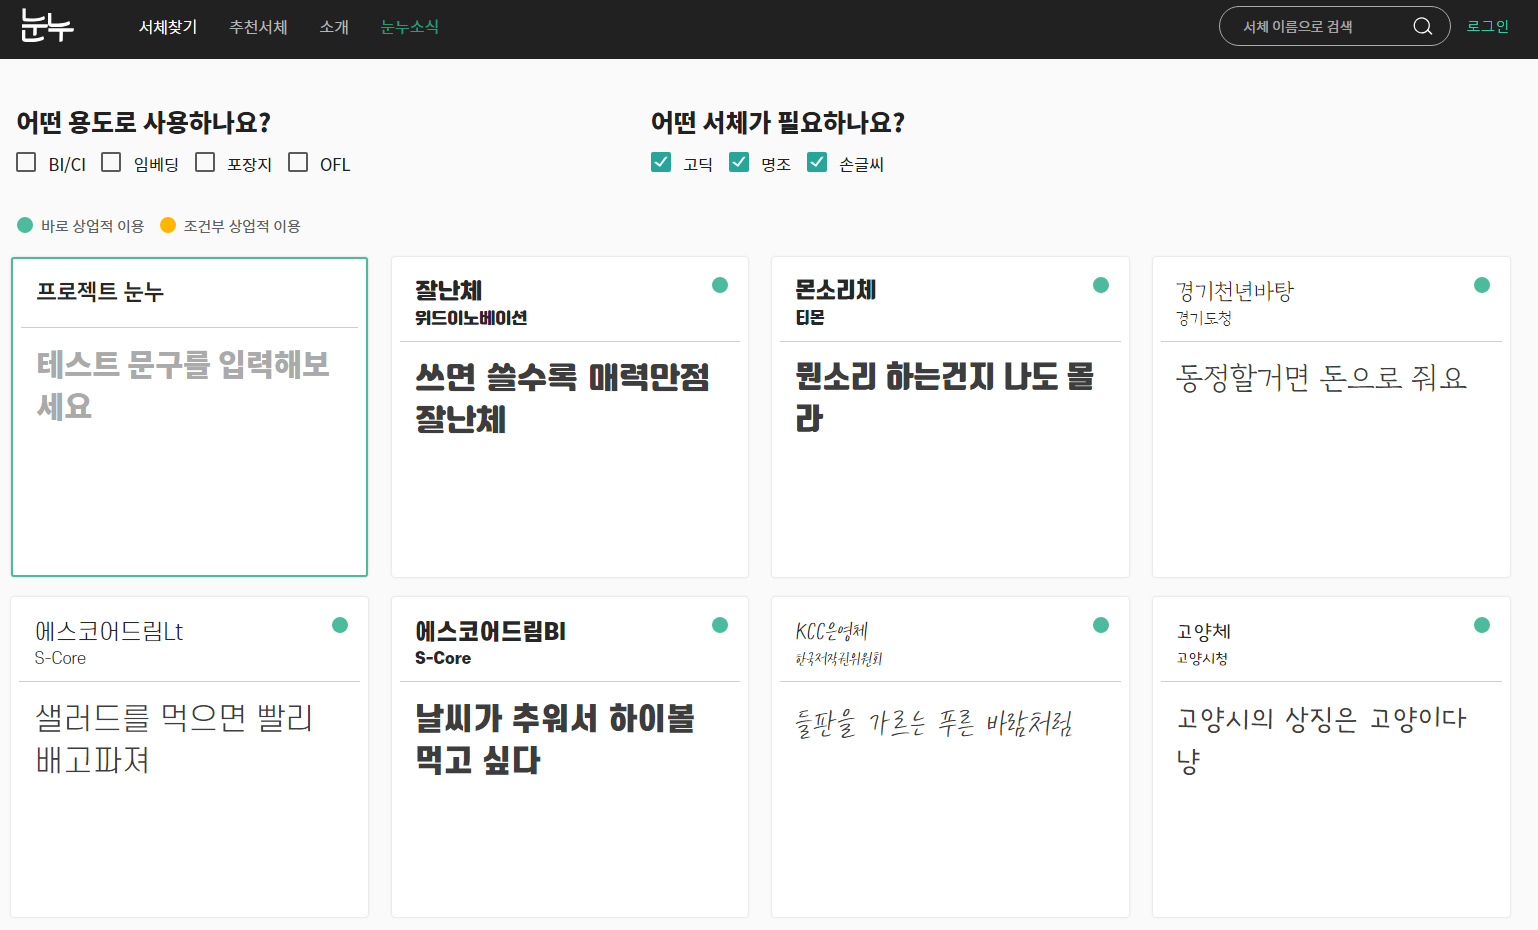
Task: Click the 샐러드를 먹으면 빨리 배고파져 preview
Action: coord(175,738)
